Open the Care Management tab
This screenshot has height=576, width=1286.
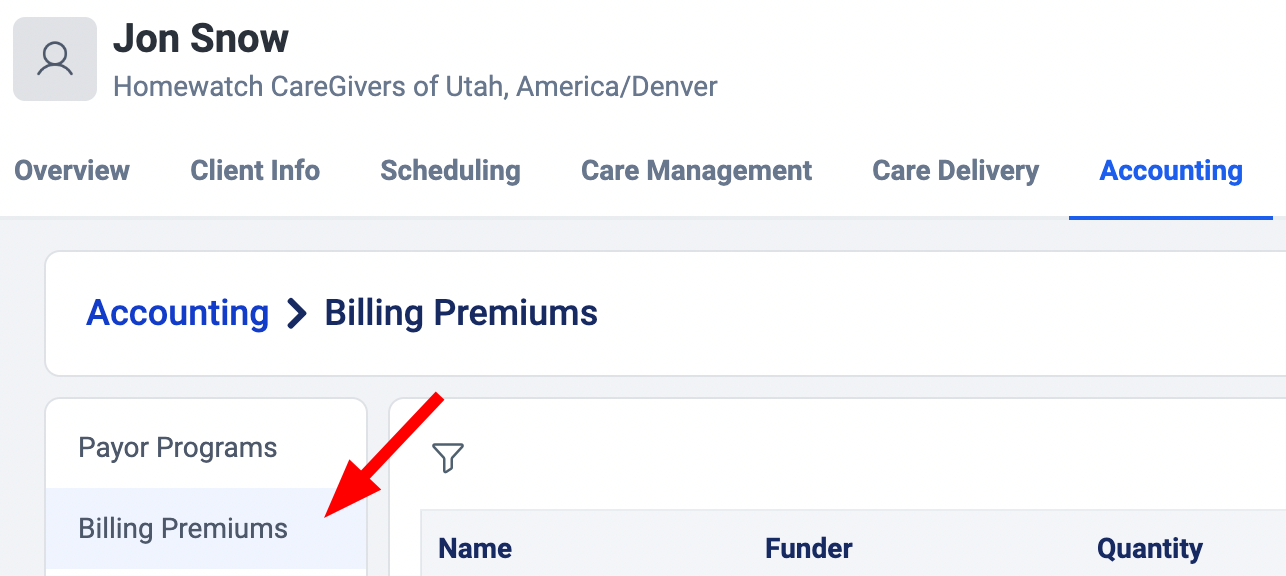click(696, 171)
